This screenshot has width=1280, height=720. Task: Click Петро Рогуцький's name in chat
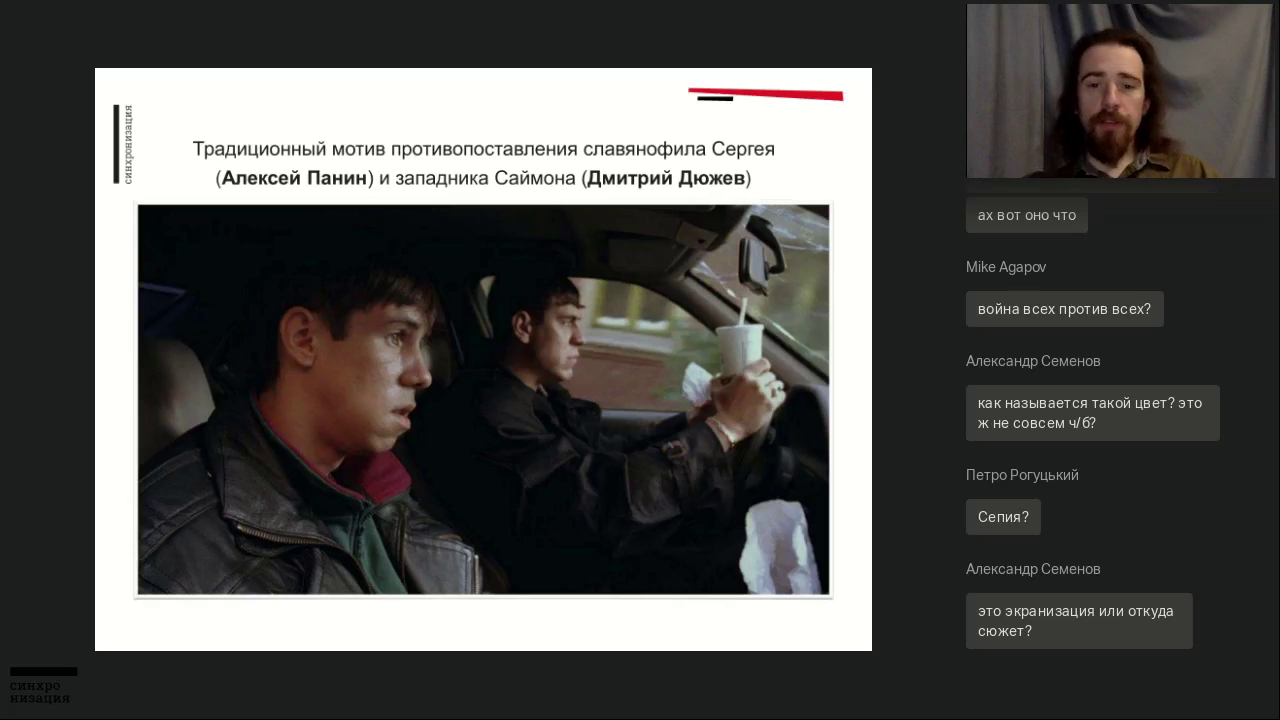1022,475
